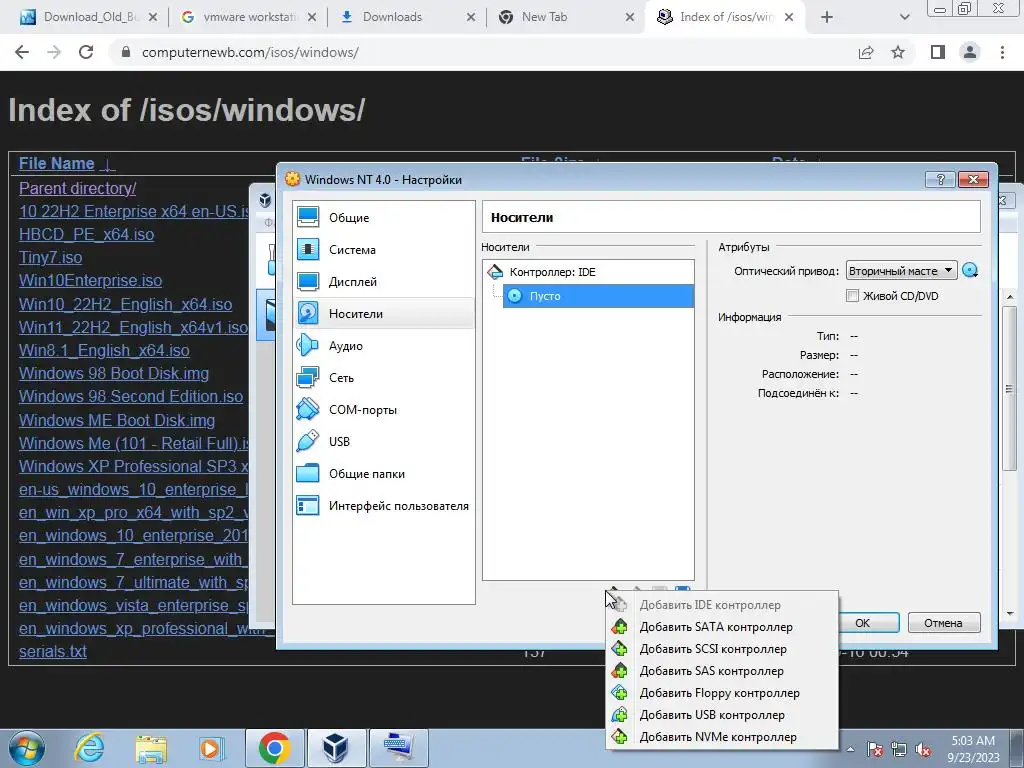Open a new Chrome tab plus
The height and width of the screenshot is (768, 1024).
[x=827, y=17]
